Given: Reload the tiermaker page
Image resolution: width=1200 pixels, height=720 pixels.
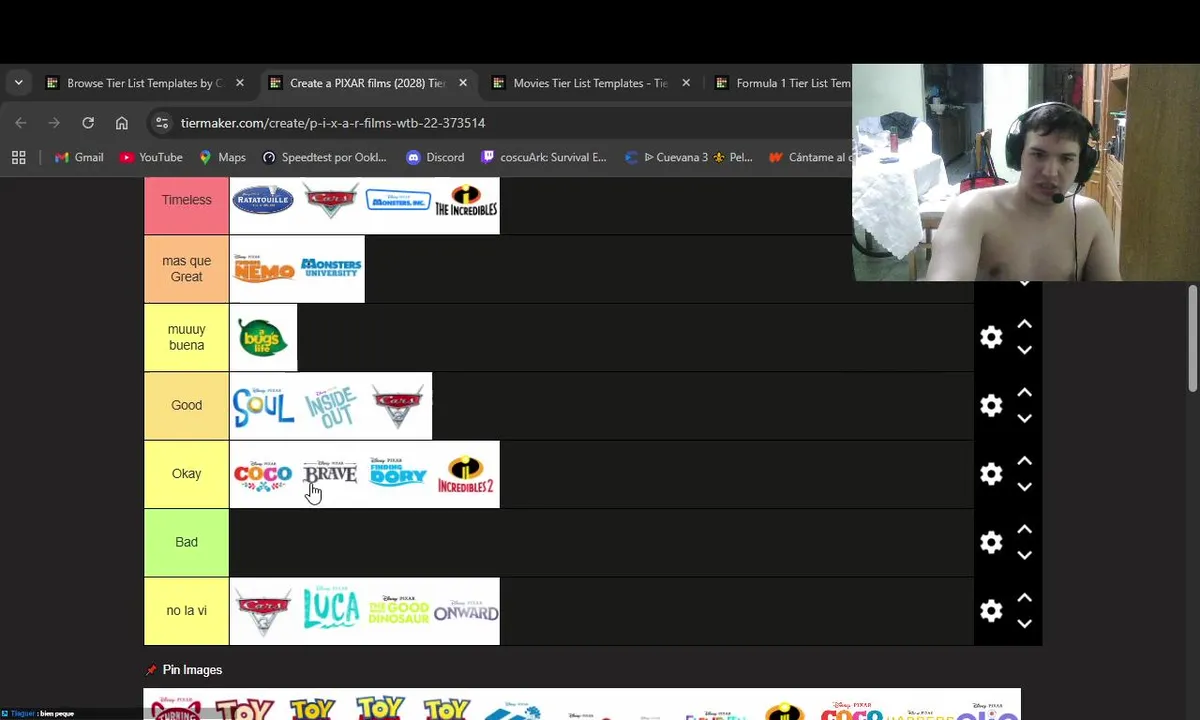Looking at the screenshot, I should click(x=88, y=123).
